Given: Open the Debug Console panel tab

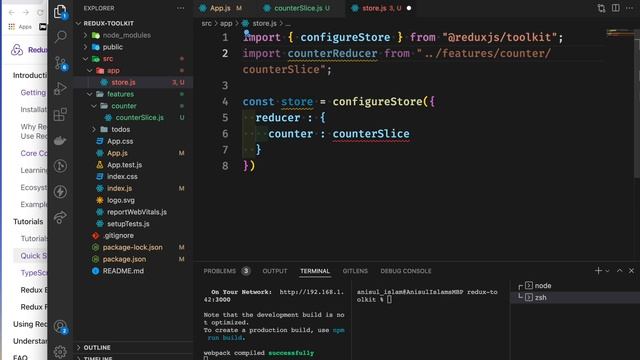Looking at the screenshot, I should tap(405, 271).
